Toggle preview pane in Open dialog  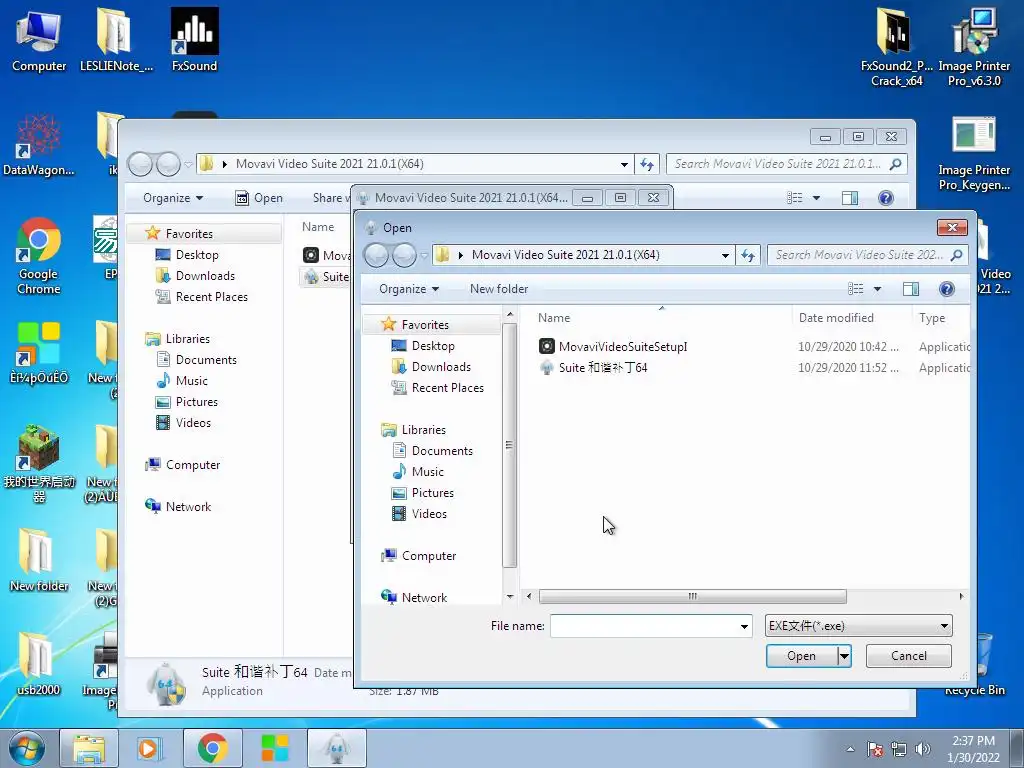910,289
